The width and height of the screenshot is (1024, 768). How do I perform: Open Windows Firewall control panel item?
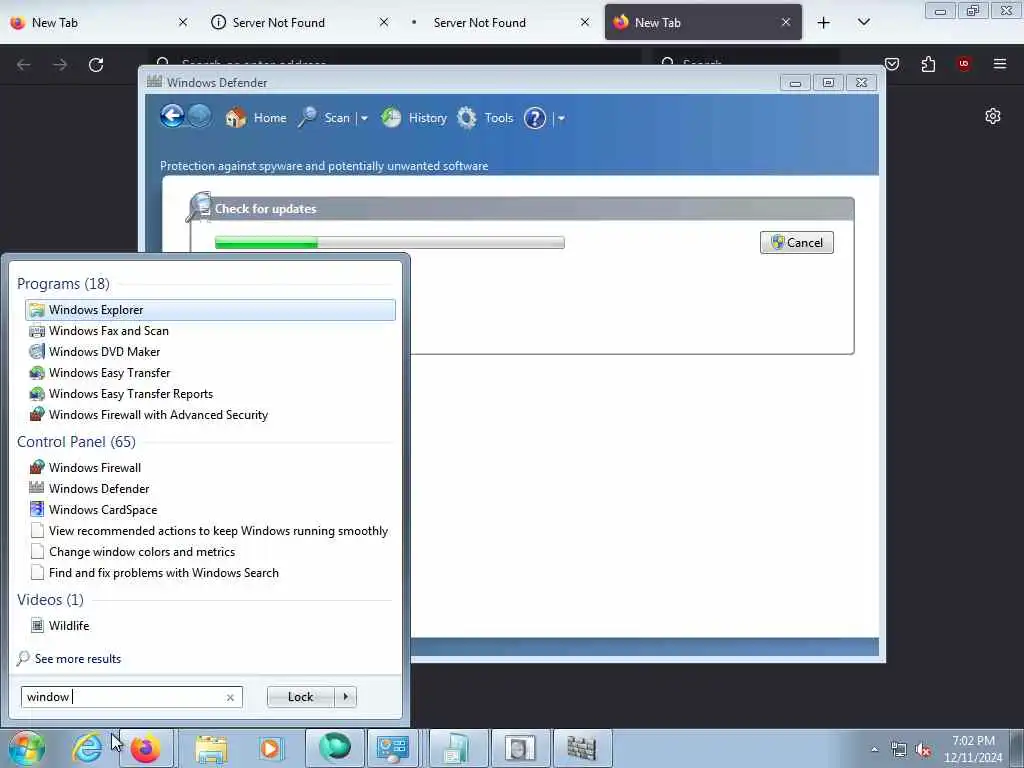210,468
